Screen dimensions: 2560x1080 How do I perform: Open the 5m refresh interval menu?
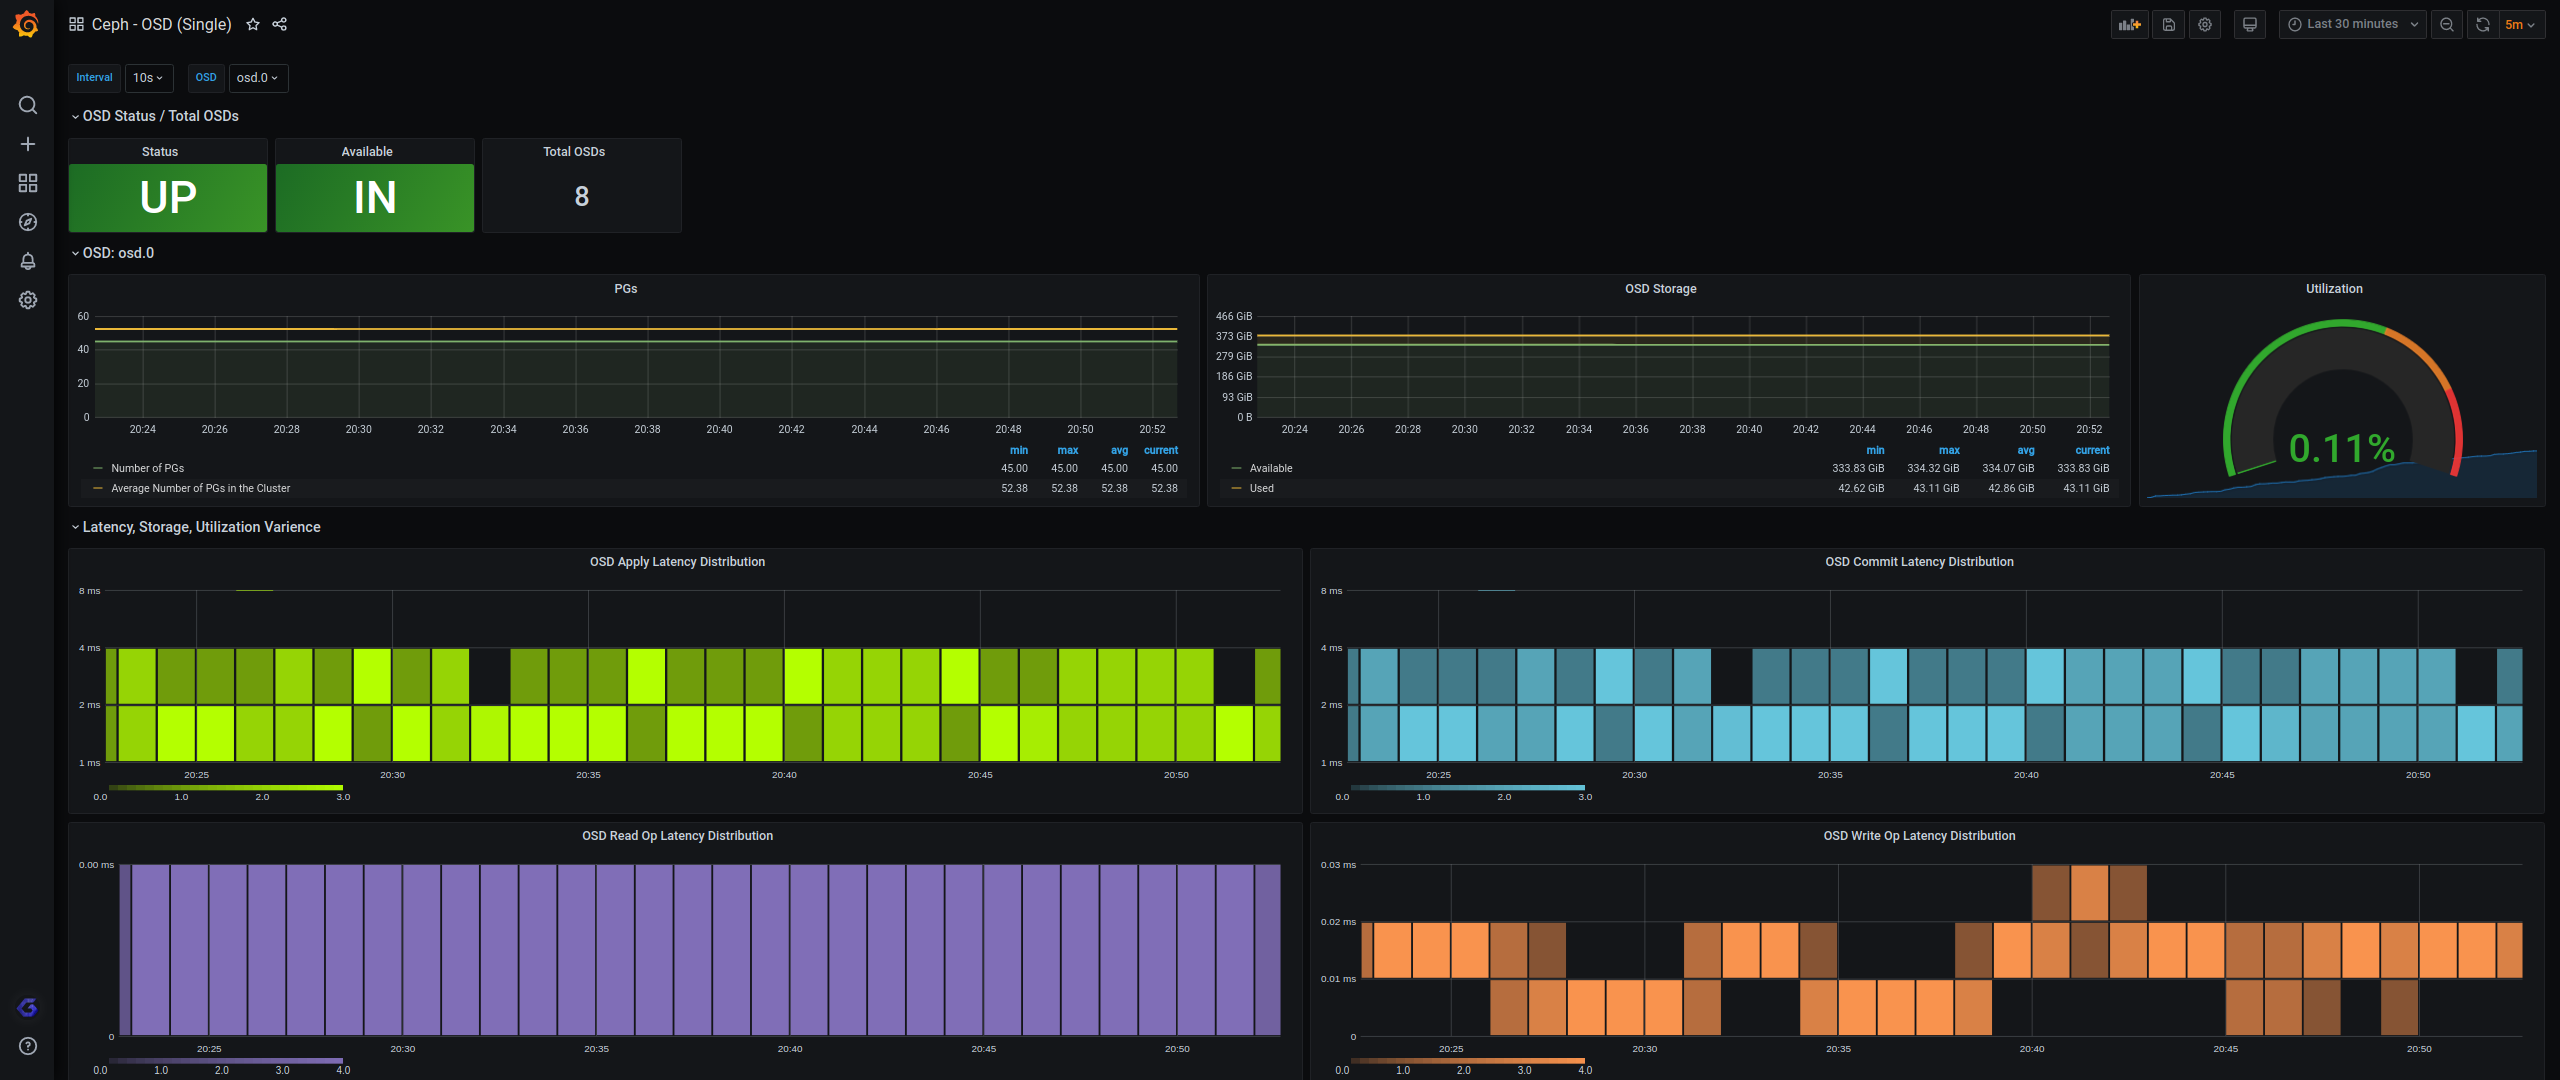pos(2519,24)
